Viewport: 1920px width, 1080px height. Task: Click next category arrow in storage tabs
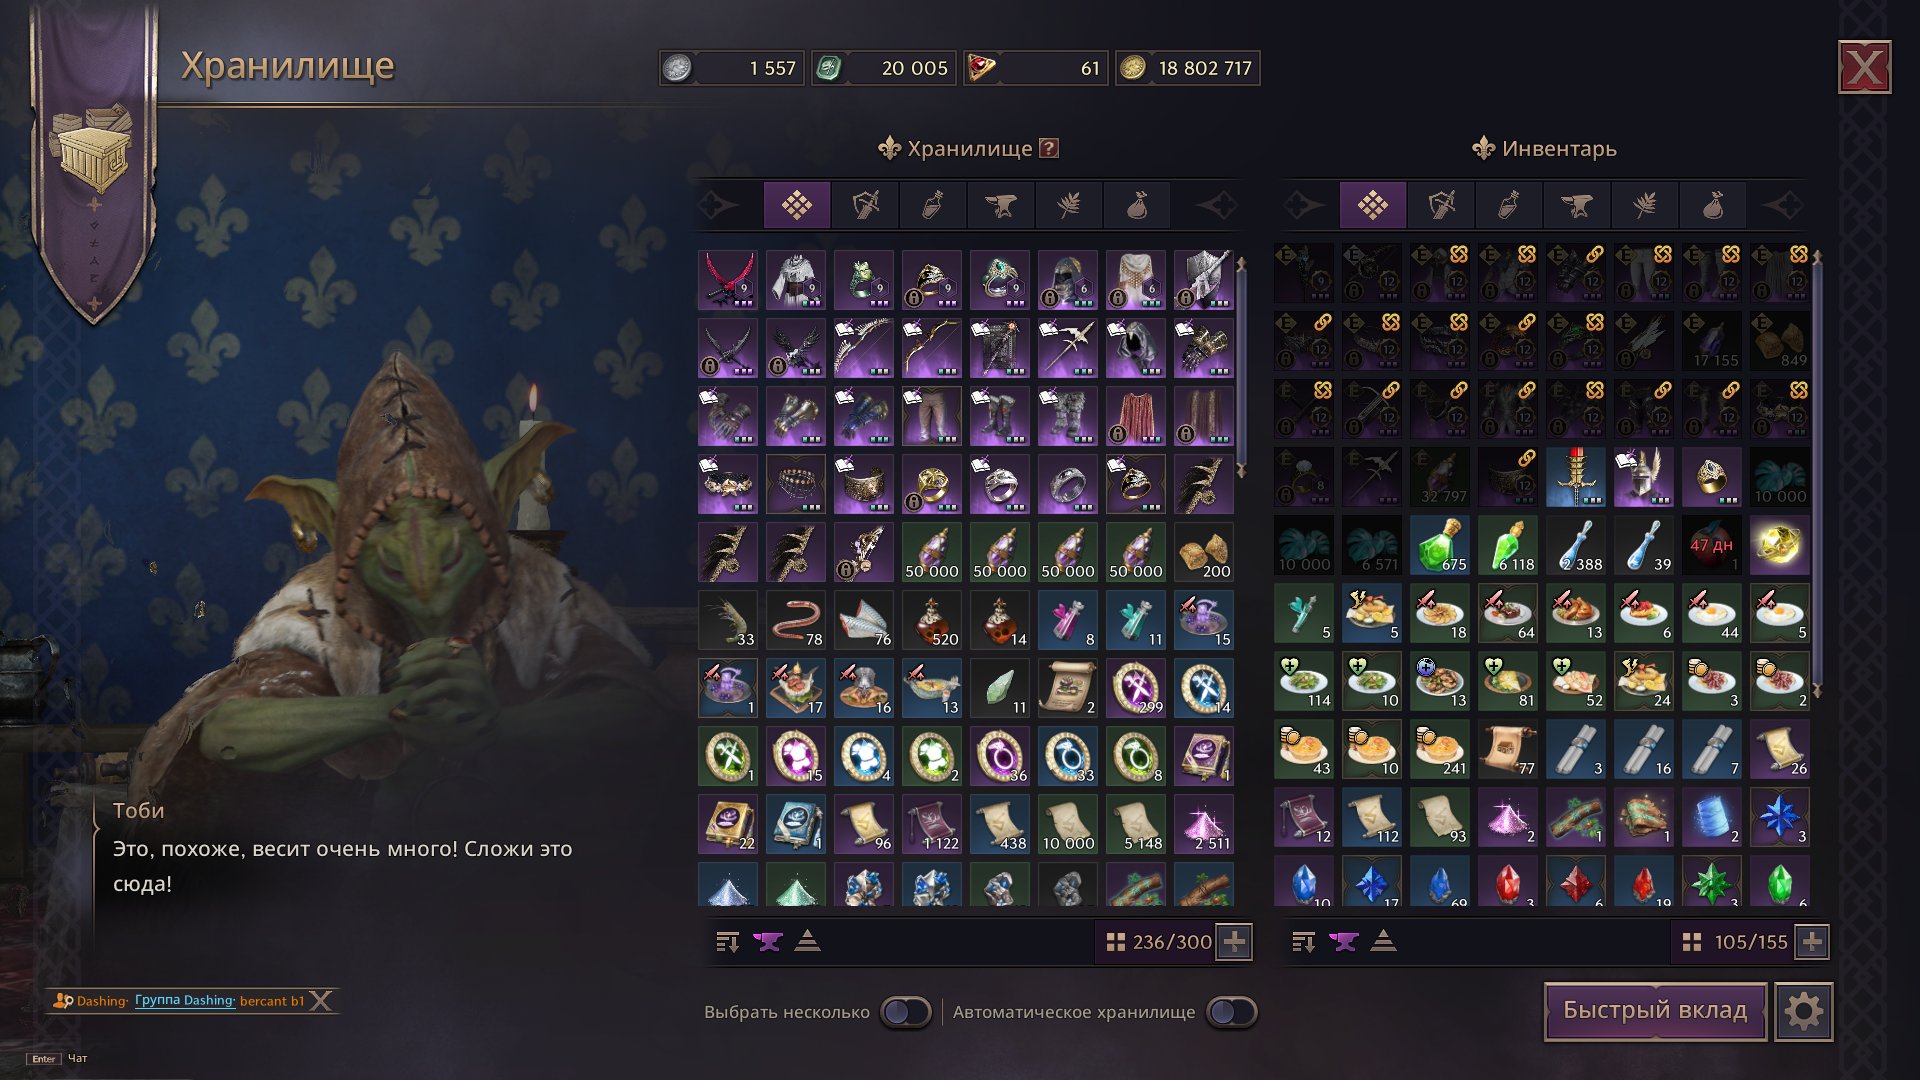[1216, 206]
